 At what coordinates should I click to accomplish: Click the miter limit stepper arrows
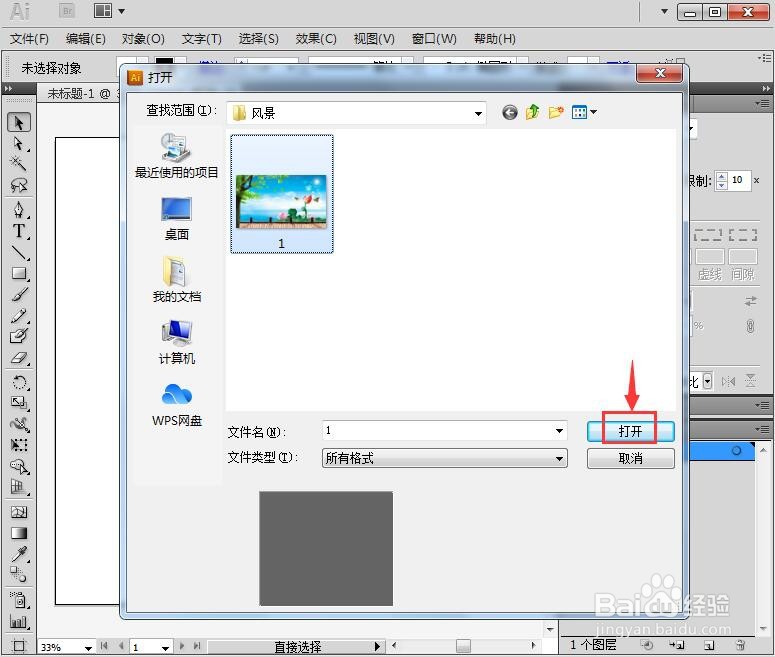coord(722,180)
